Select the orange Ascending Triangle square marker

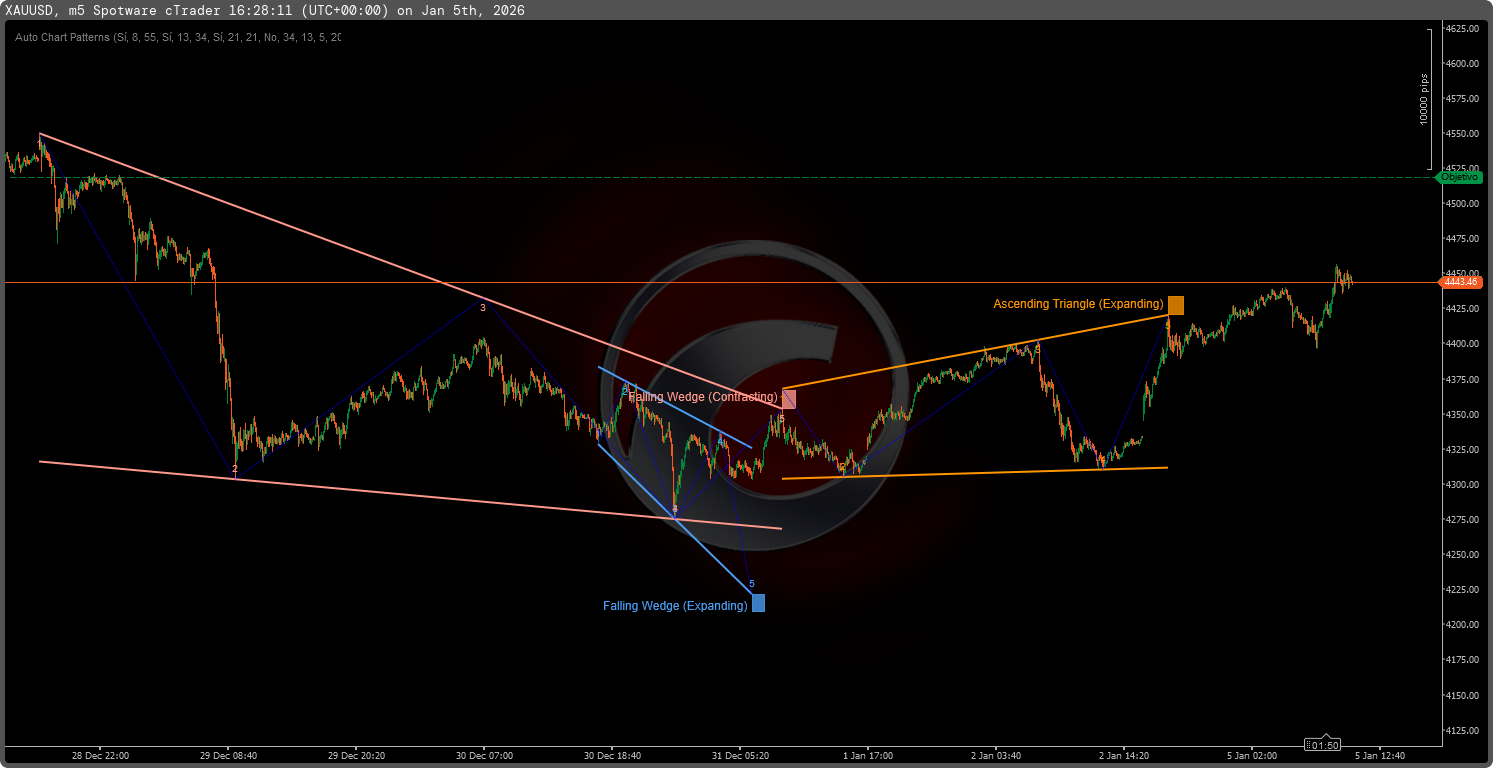pos(1175,305)
